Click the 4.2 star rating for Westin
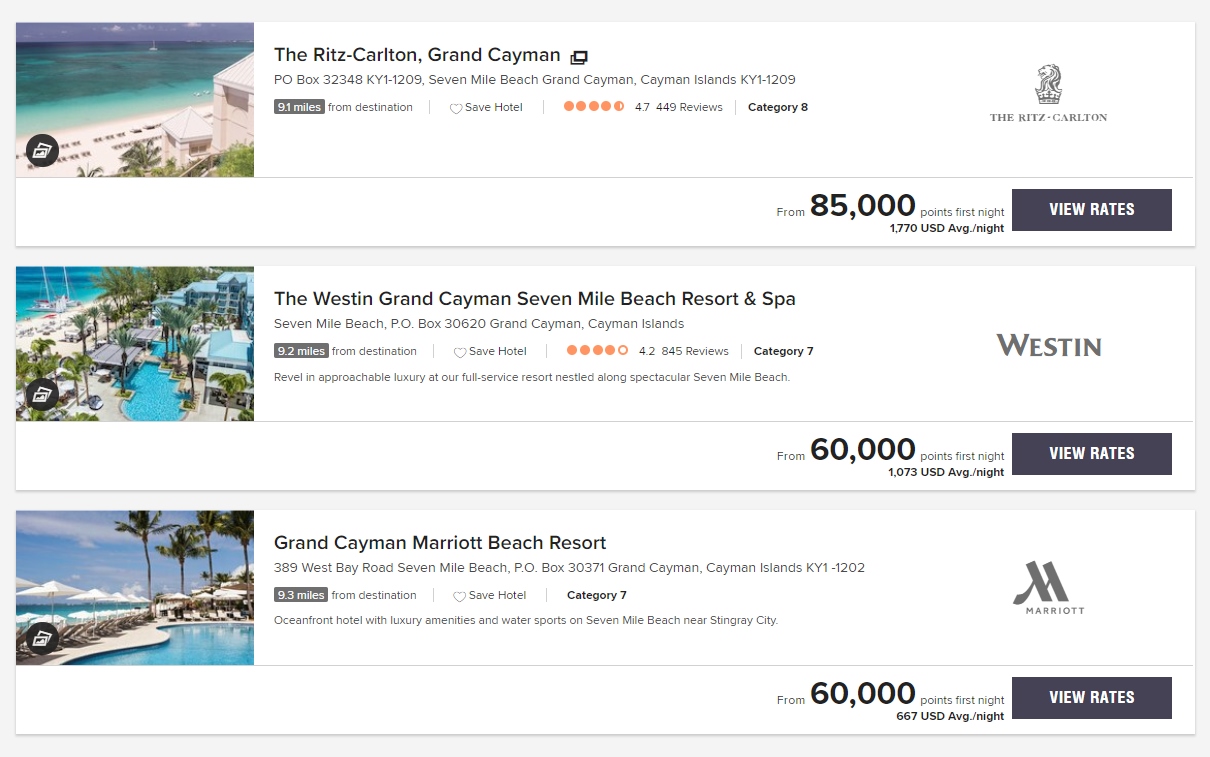1210x757 pixels. tap(597, 351)
